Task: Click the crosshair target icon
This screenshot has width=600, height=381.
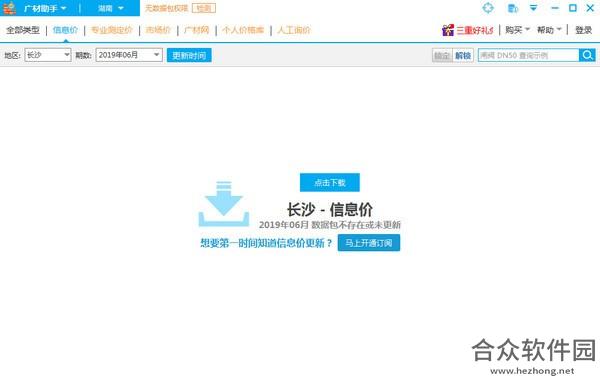Action: click(x=488, y=8)
